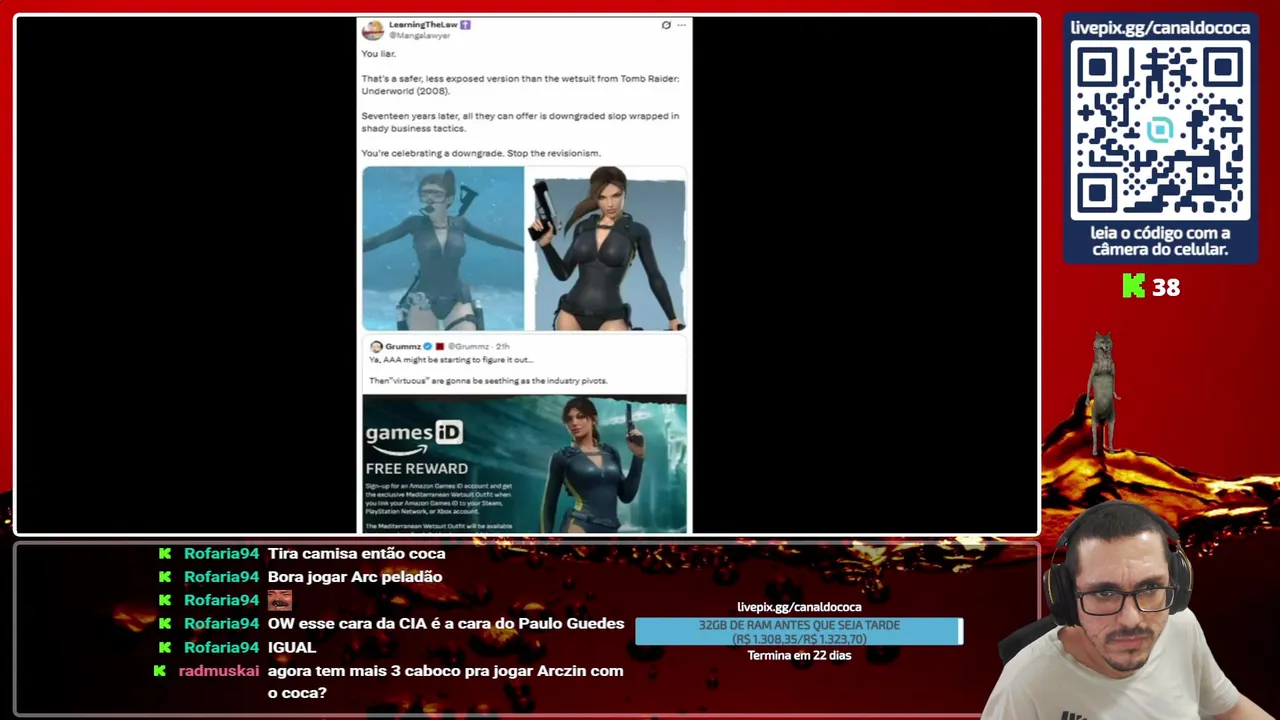Click Kick badge beside radmuskai's message
Image resolution: width=1280 pixels, height=720 pixels.
[x=159, y=671]
